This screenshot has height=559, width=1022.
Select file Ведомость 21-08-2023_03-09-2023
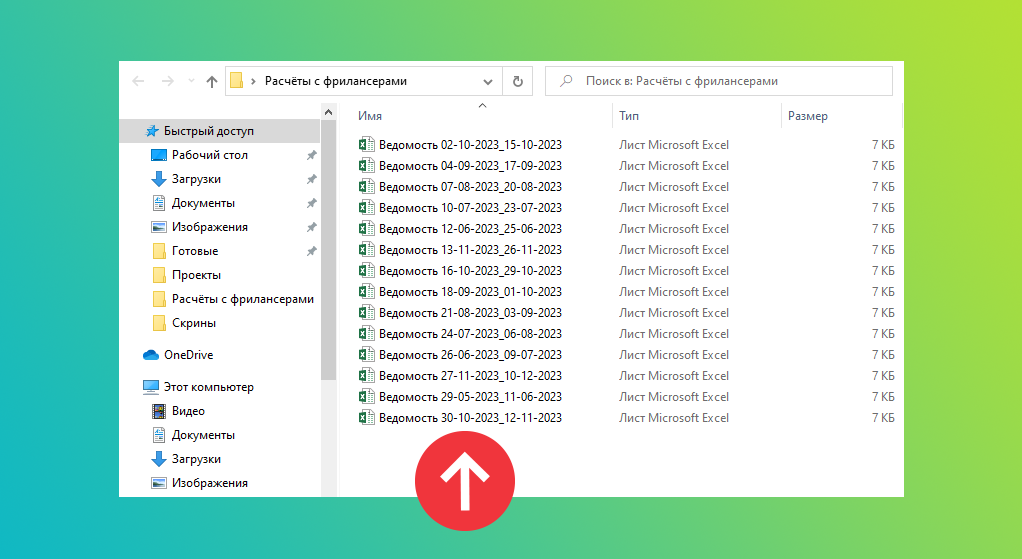470,313
